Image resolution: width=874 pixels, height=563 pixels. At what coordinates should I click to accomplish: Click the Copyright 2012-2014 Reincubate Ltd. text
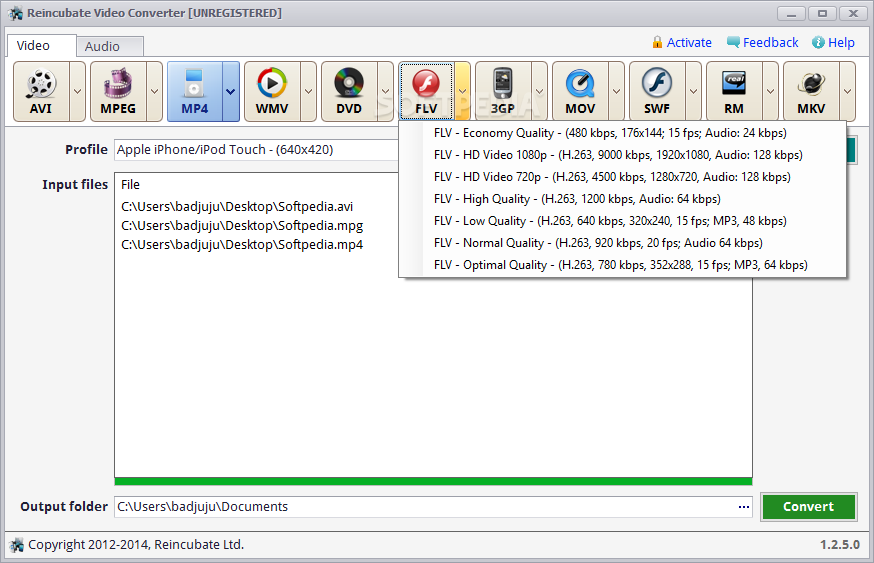[136, 545]
